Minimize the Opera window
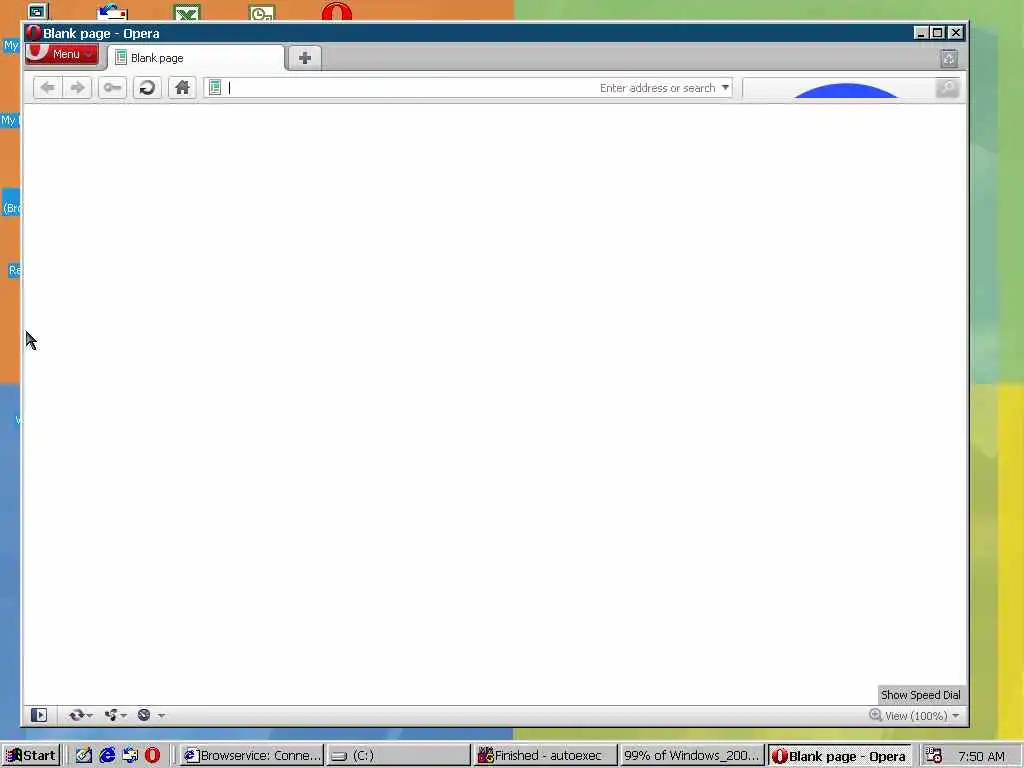The width and height of the screenshot is (1024, 768). coord(921,33)
